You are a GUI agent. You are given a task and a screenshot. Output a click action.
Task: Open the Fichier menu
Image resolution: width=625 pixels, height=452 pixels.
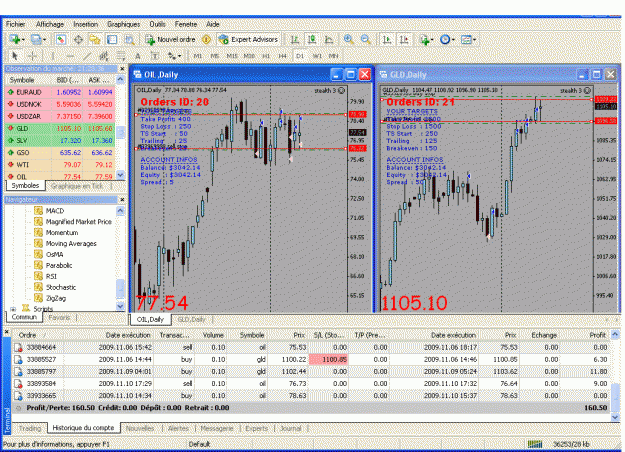[x=16, y=24]
